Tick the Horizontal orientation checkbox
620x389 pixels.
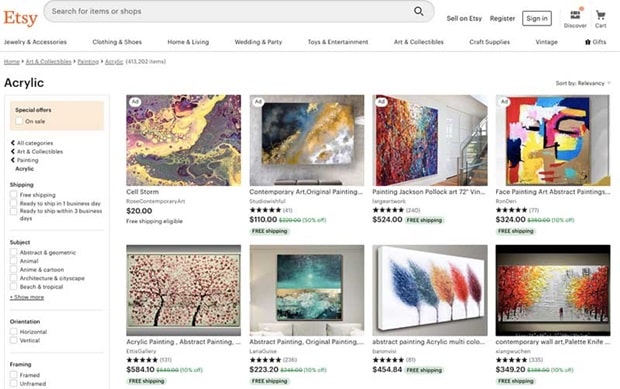13,332
